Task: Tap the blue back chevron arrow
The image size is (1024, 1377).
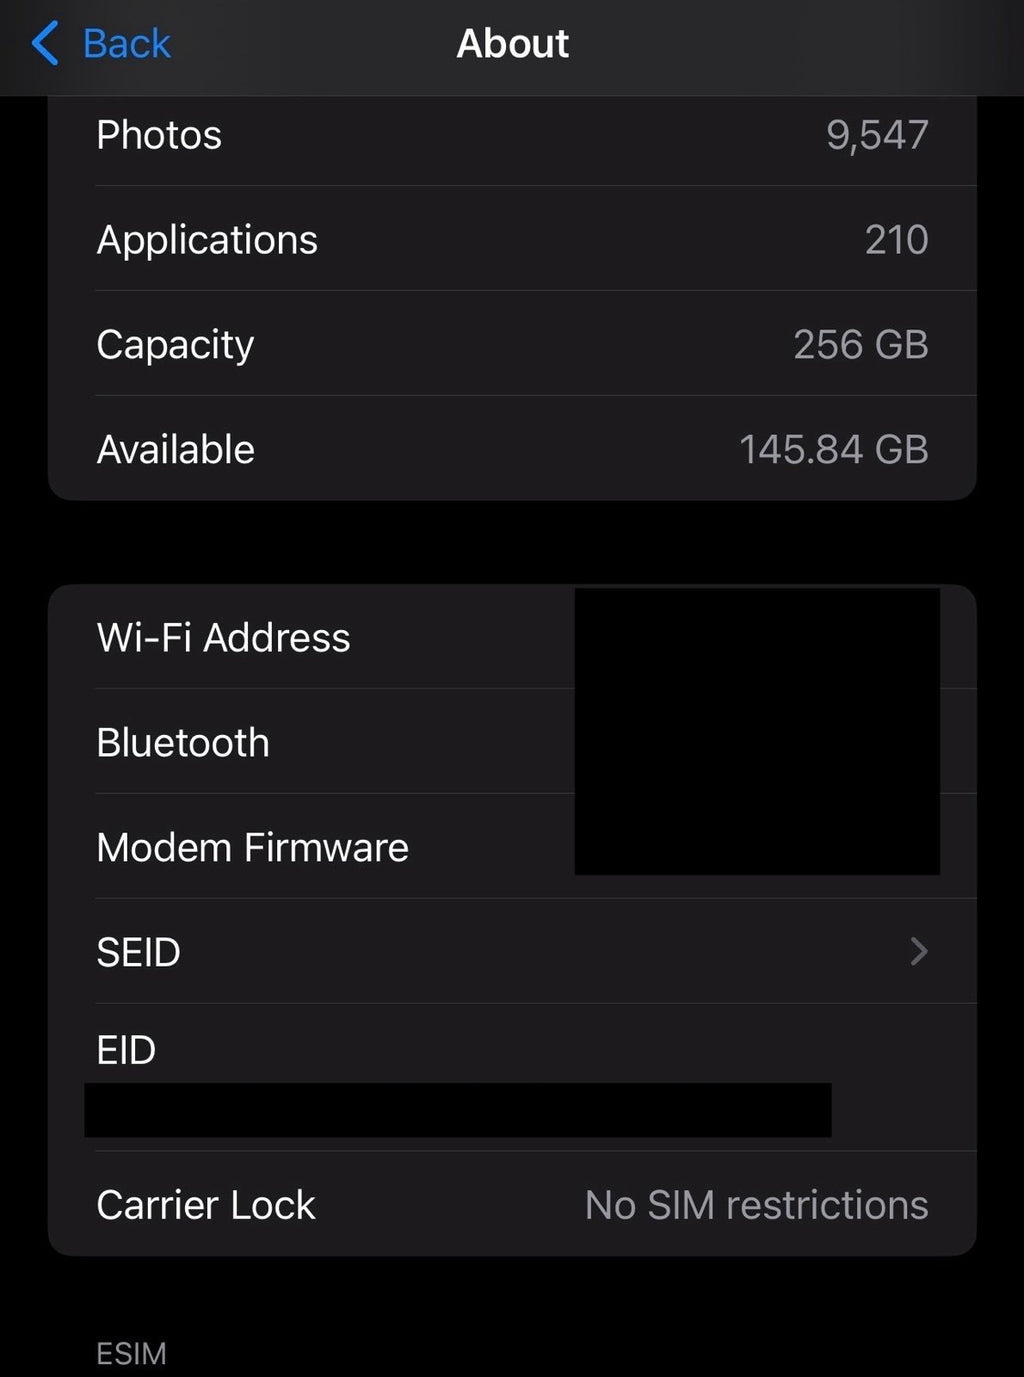Action: pos(45,44)
